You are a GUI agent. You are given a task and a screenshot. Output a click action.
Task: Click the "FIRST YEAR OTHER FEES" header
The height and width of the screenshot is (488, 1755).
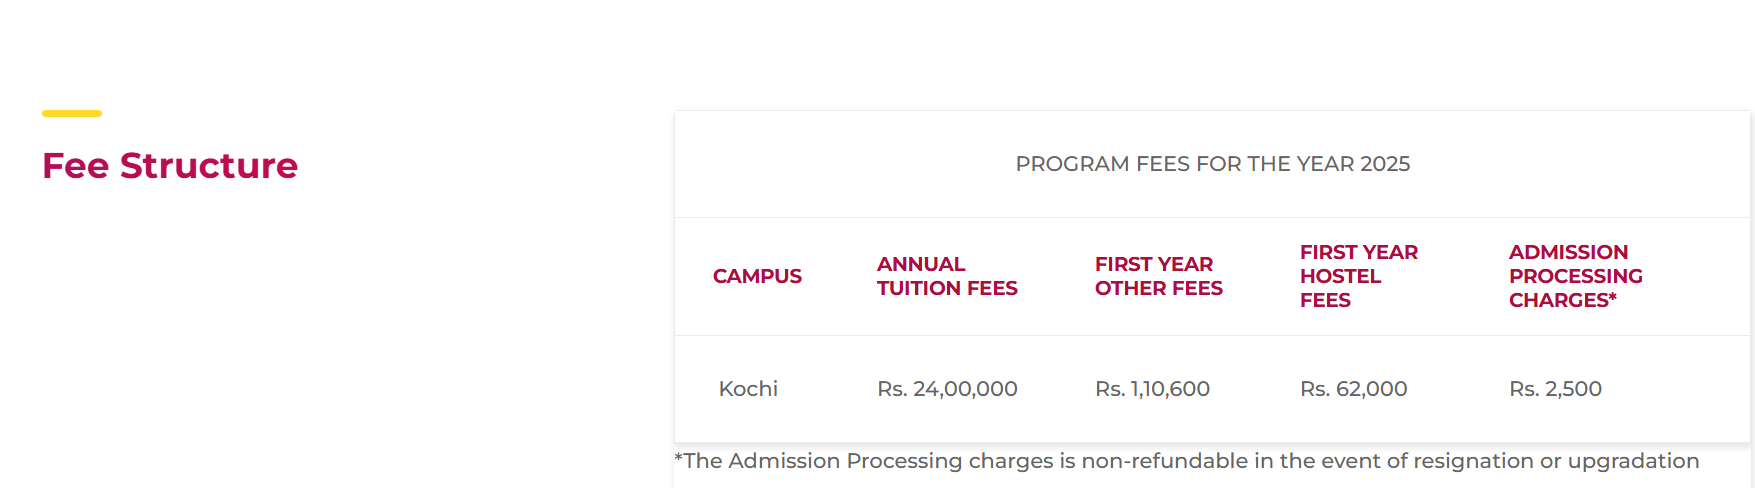(1158, 276)
